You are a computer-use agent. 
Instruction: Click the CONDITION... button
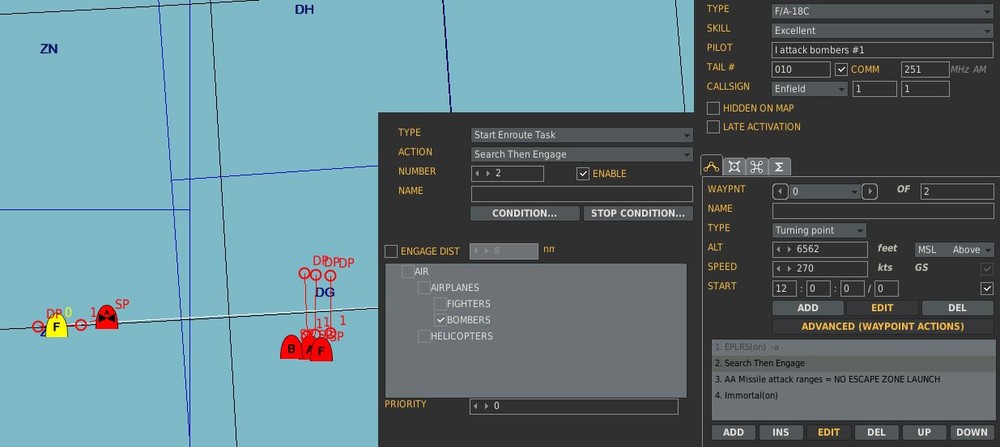pos(524,214)
